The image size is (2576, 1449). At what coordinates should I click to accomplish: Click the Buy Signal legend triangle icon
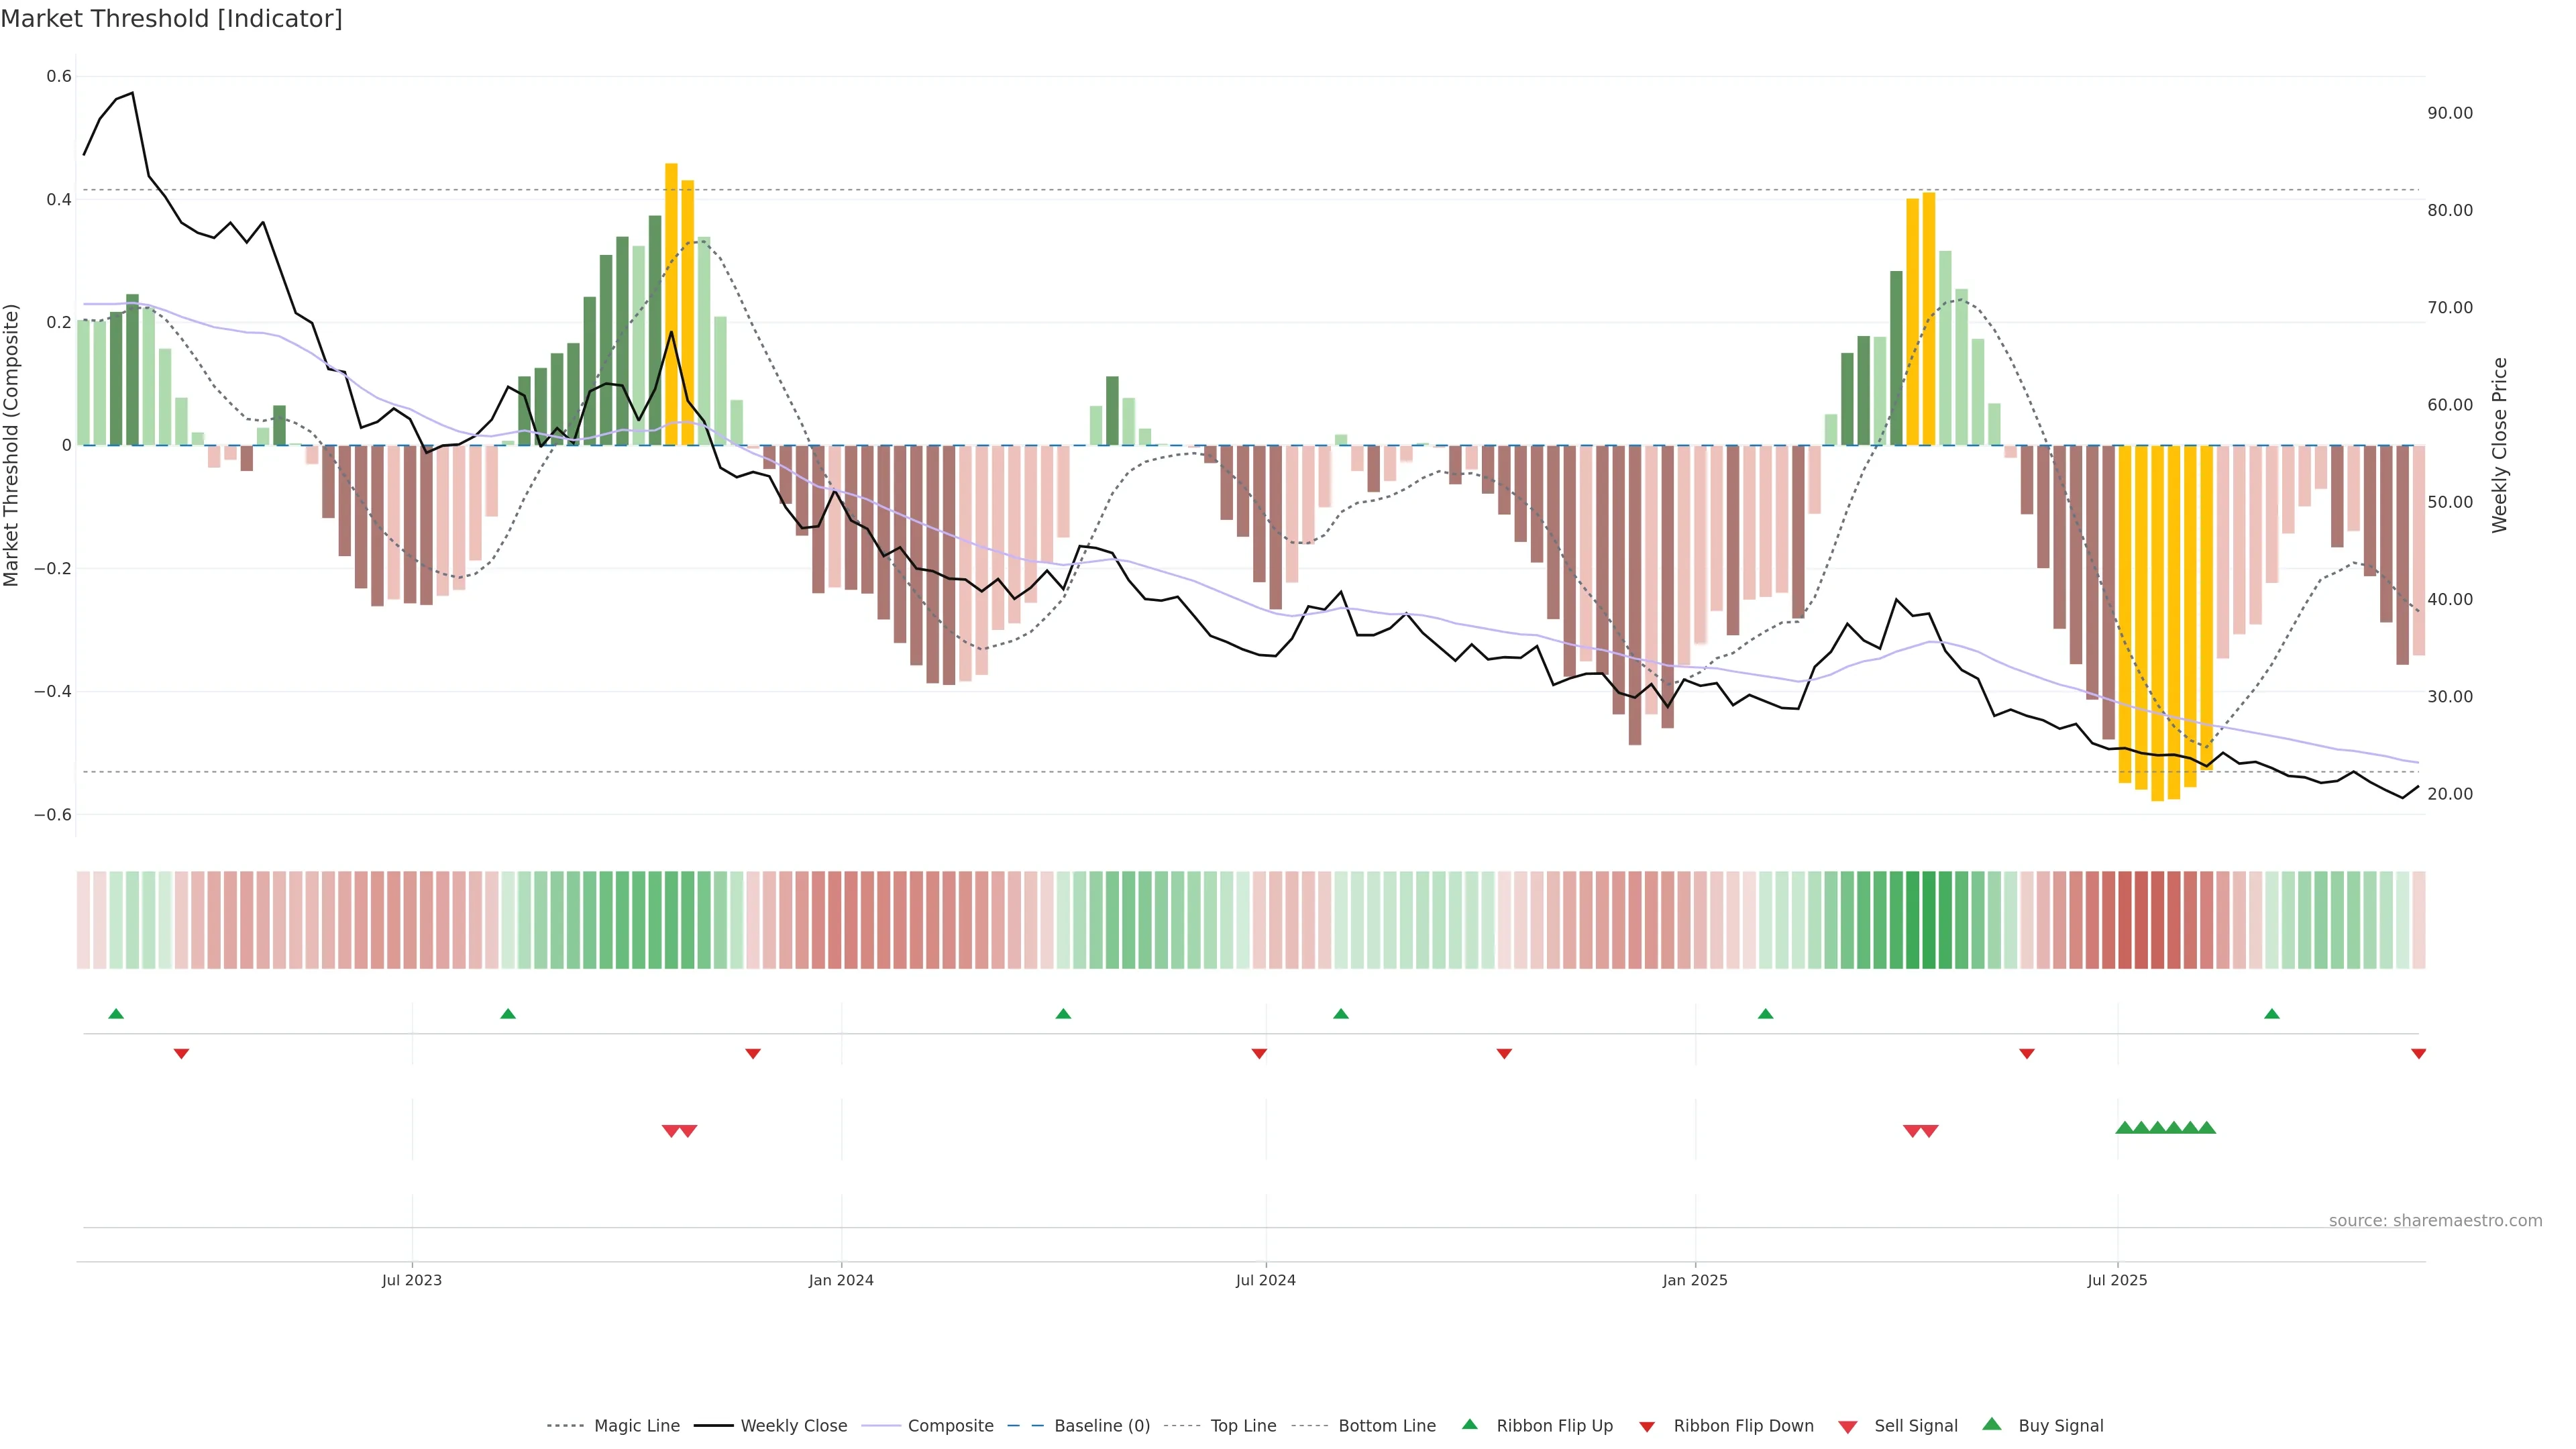click(1991, 1424)
